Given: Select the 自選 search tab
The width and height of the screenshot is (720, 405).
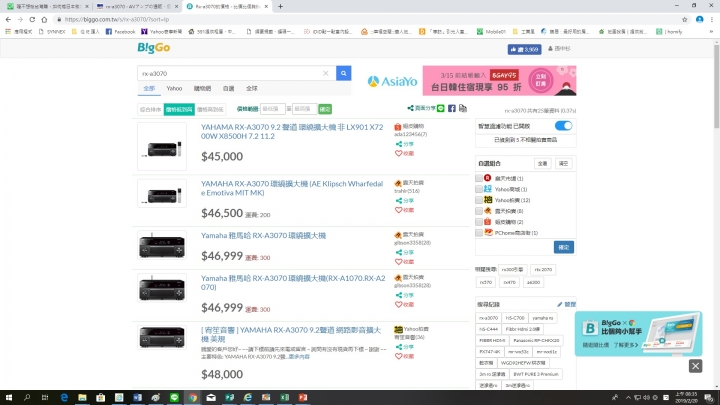Looking at the screenshot, I should coord(228,88).
